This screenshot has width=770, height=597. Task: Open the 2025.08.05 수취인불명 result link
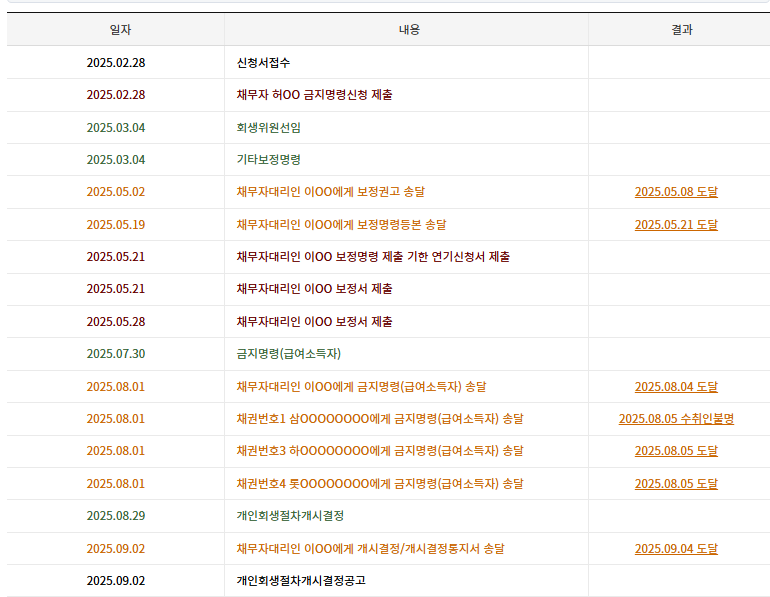coord(676,419)
